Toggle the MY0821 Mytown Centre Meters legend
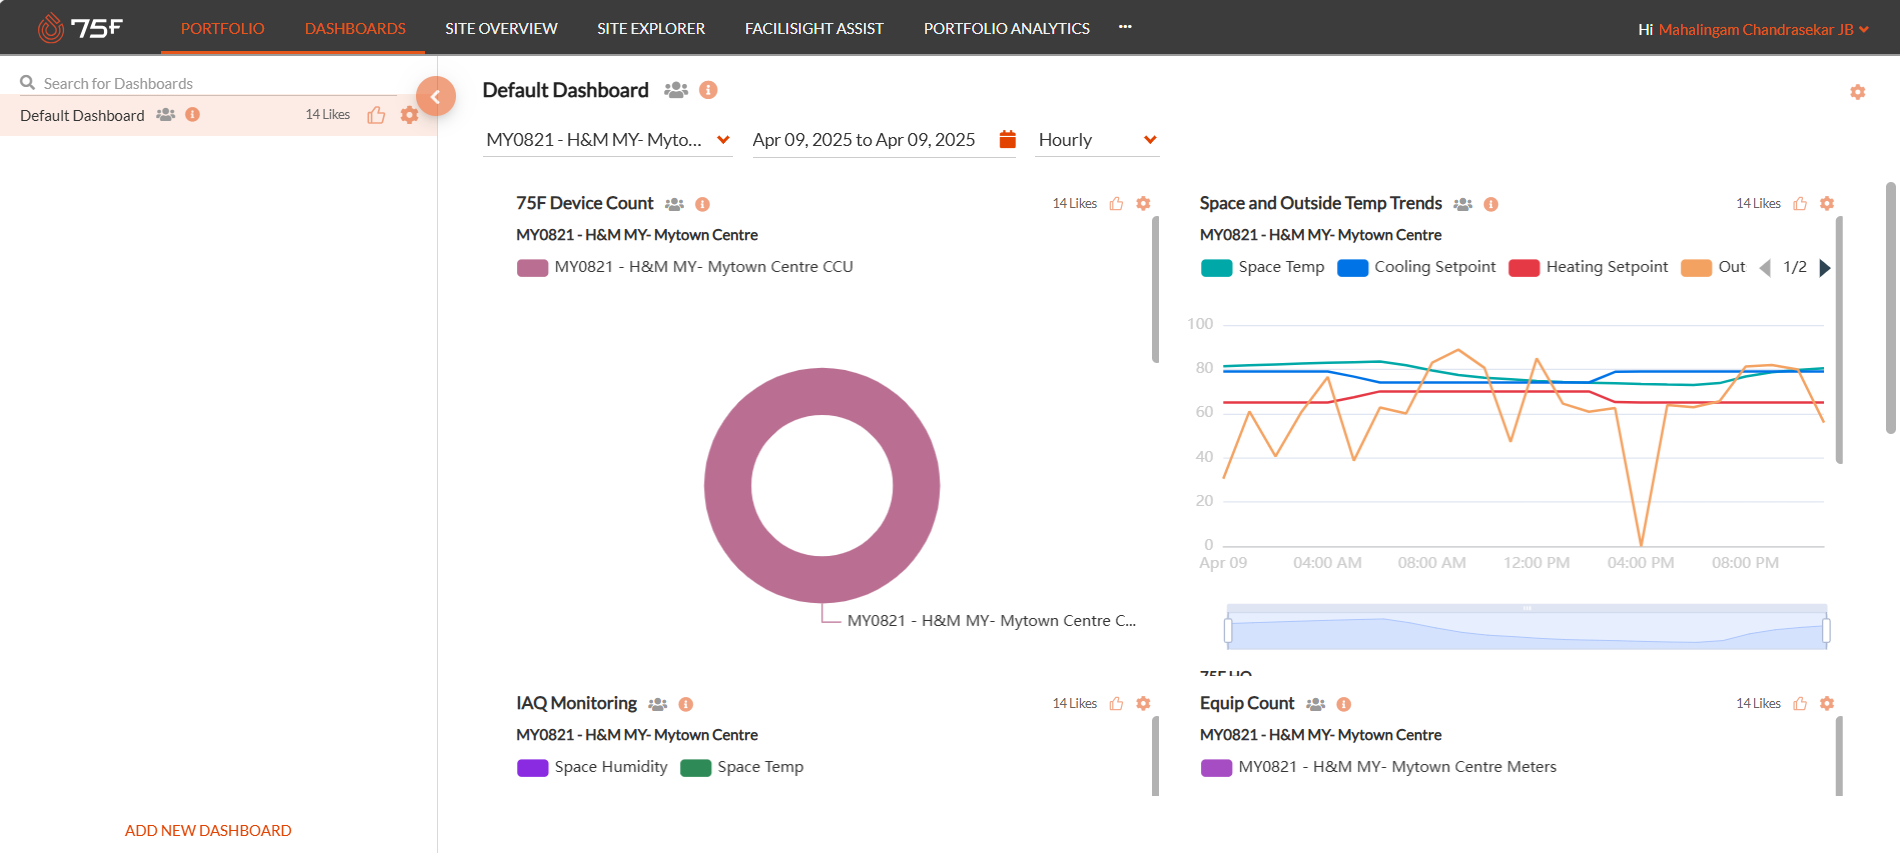Viewport: 1900px width, 853px height. click(x=1378, y=767)
